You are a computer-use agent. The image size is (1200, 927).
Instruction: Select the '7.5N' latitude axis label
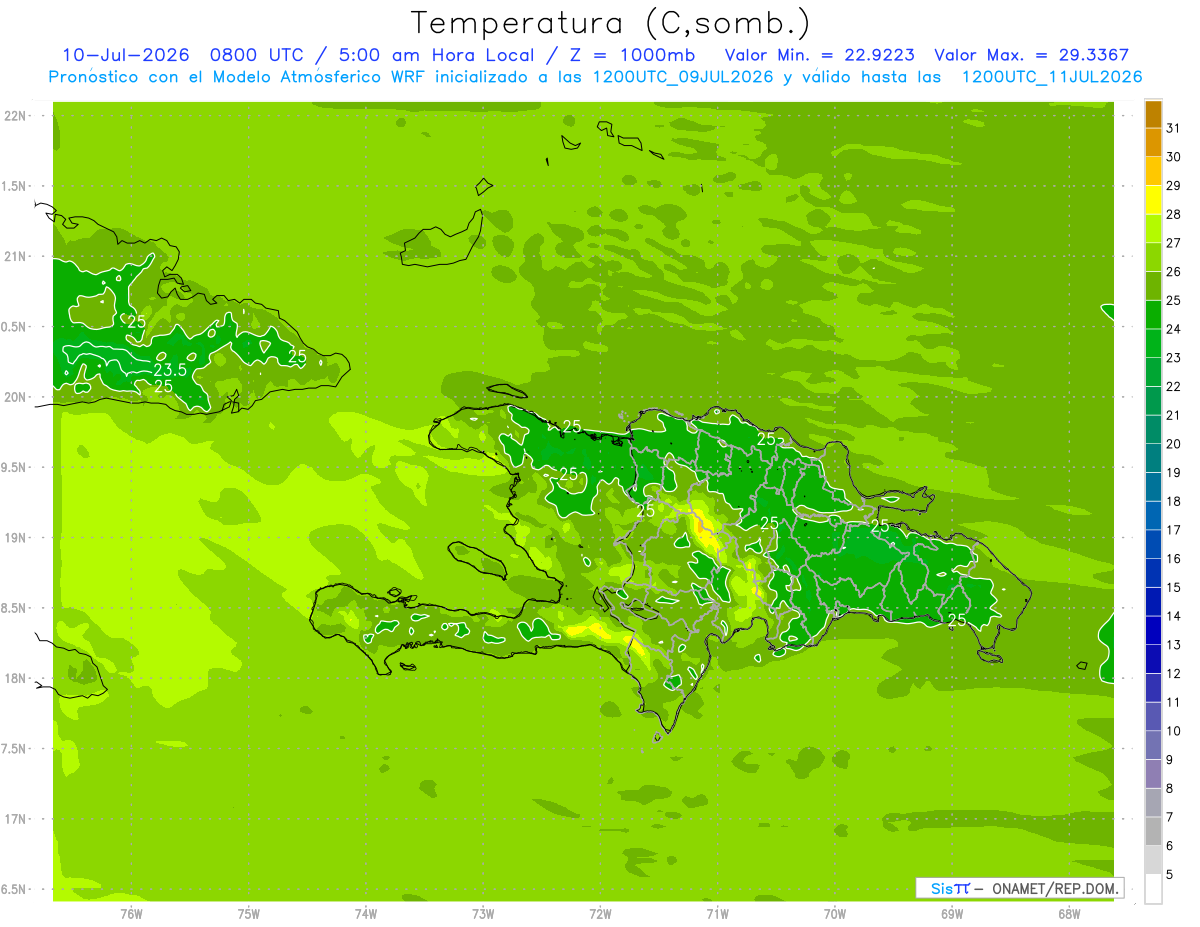click(x=13, y=748)
